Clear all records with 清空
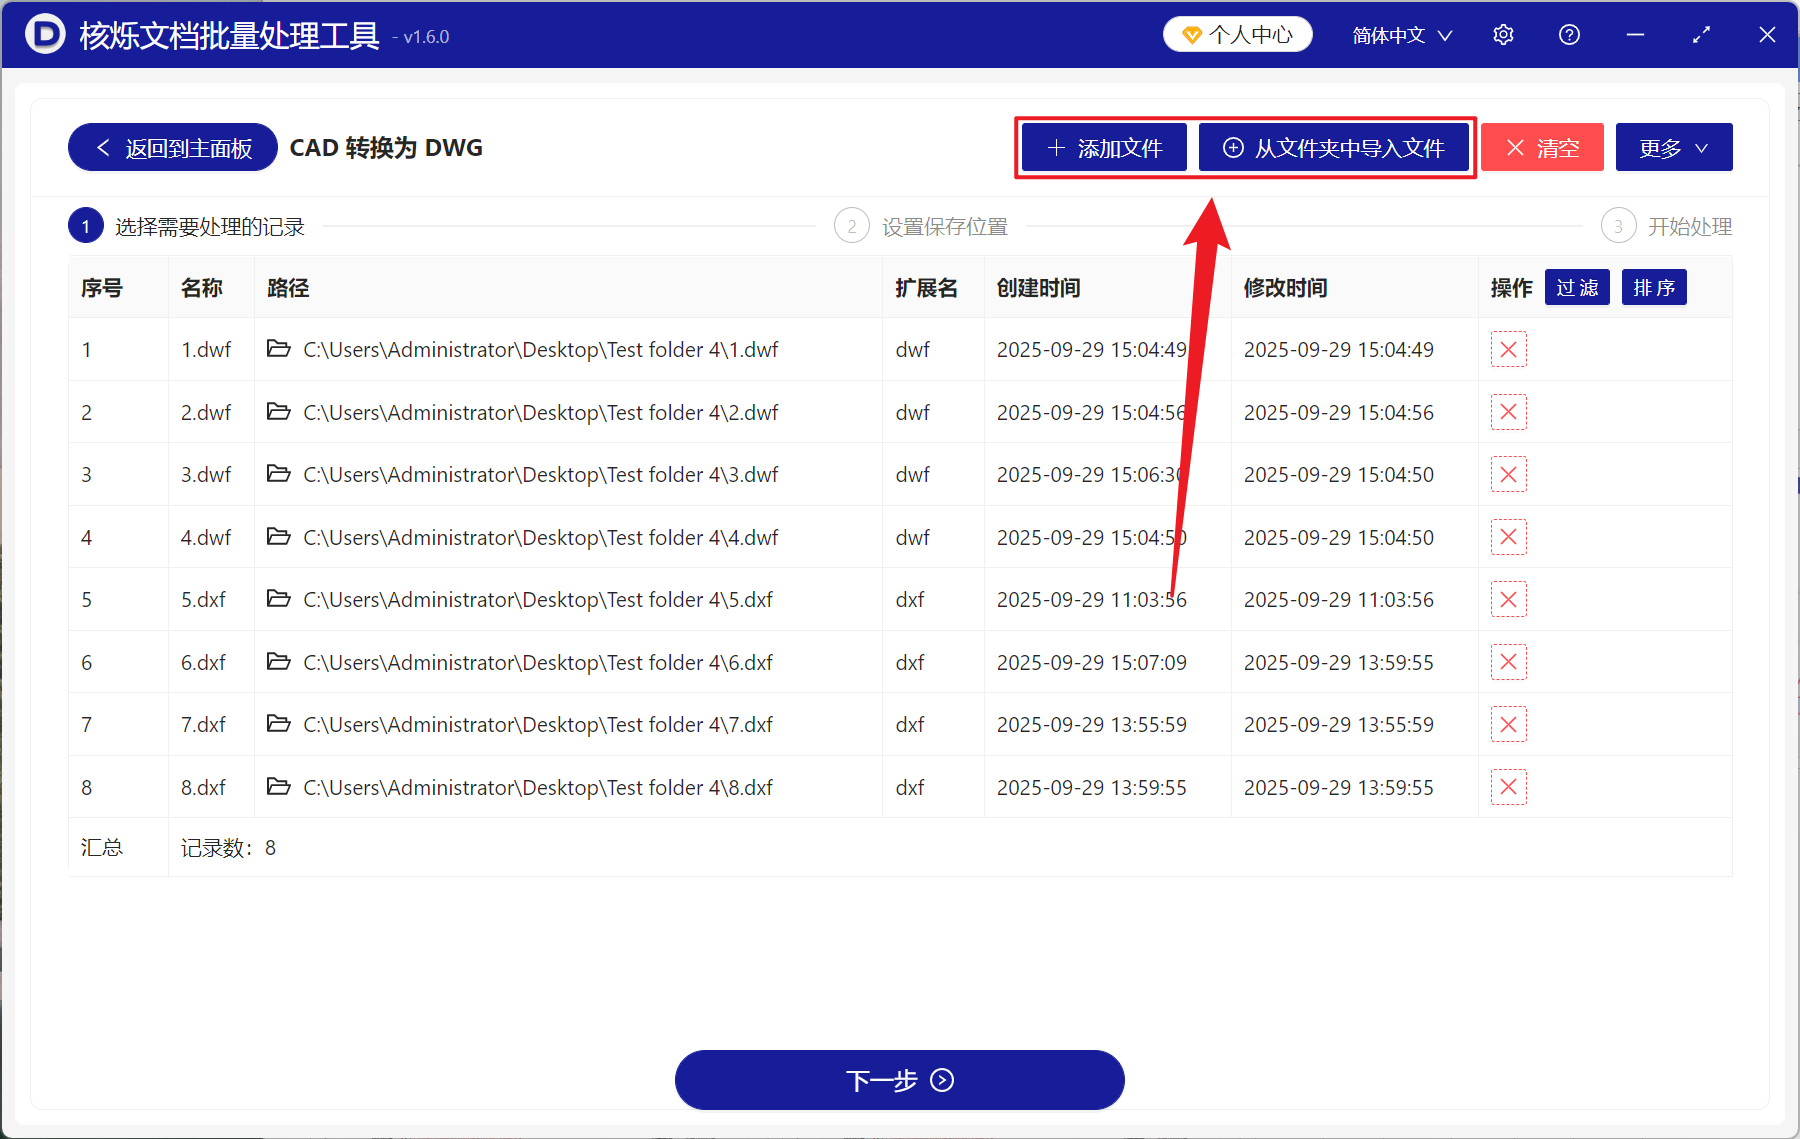 (x=1542, y=147)
